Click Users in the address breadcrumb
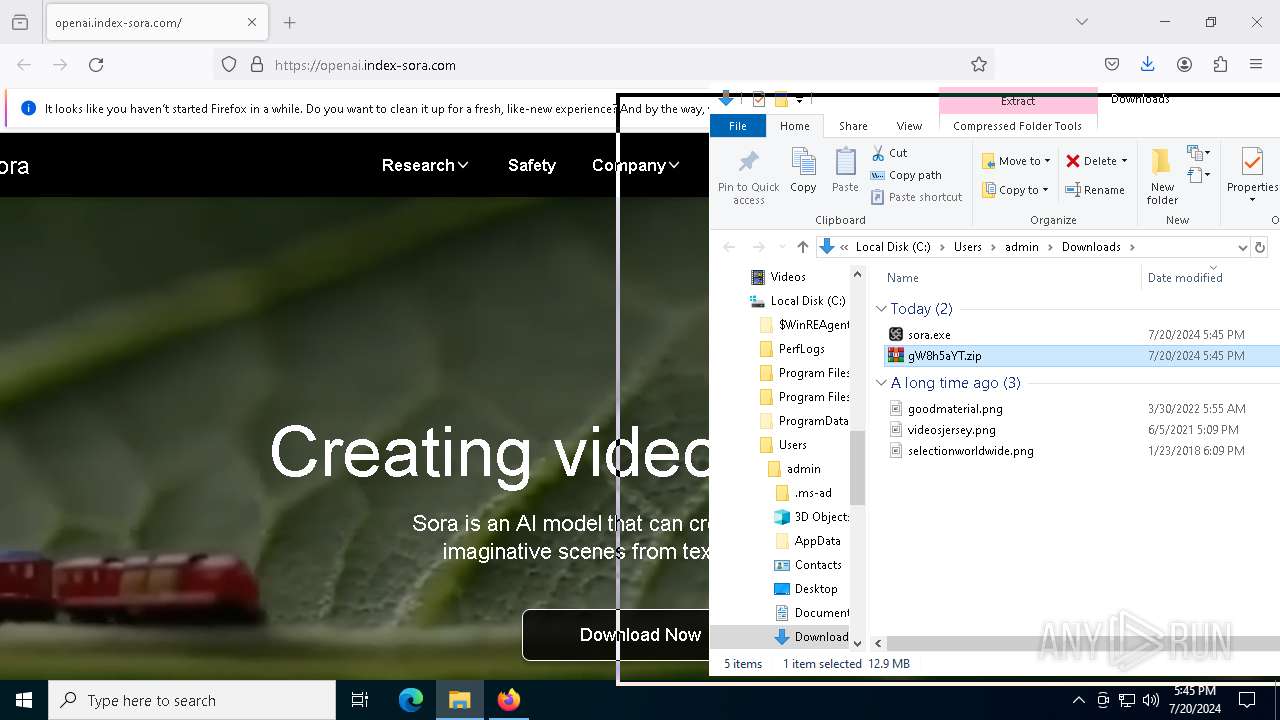1280x720 pixels. (967, 247)
